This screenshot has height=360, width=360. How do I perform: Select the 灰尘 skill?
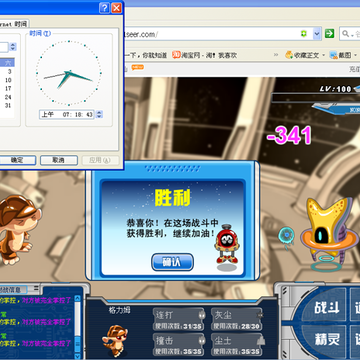[x=237, y=319]
